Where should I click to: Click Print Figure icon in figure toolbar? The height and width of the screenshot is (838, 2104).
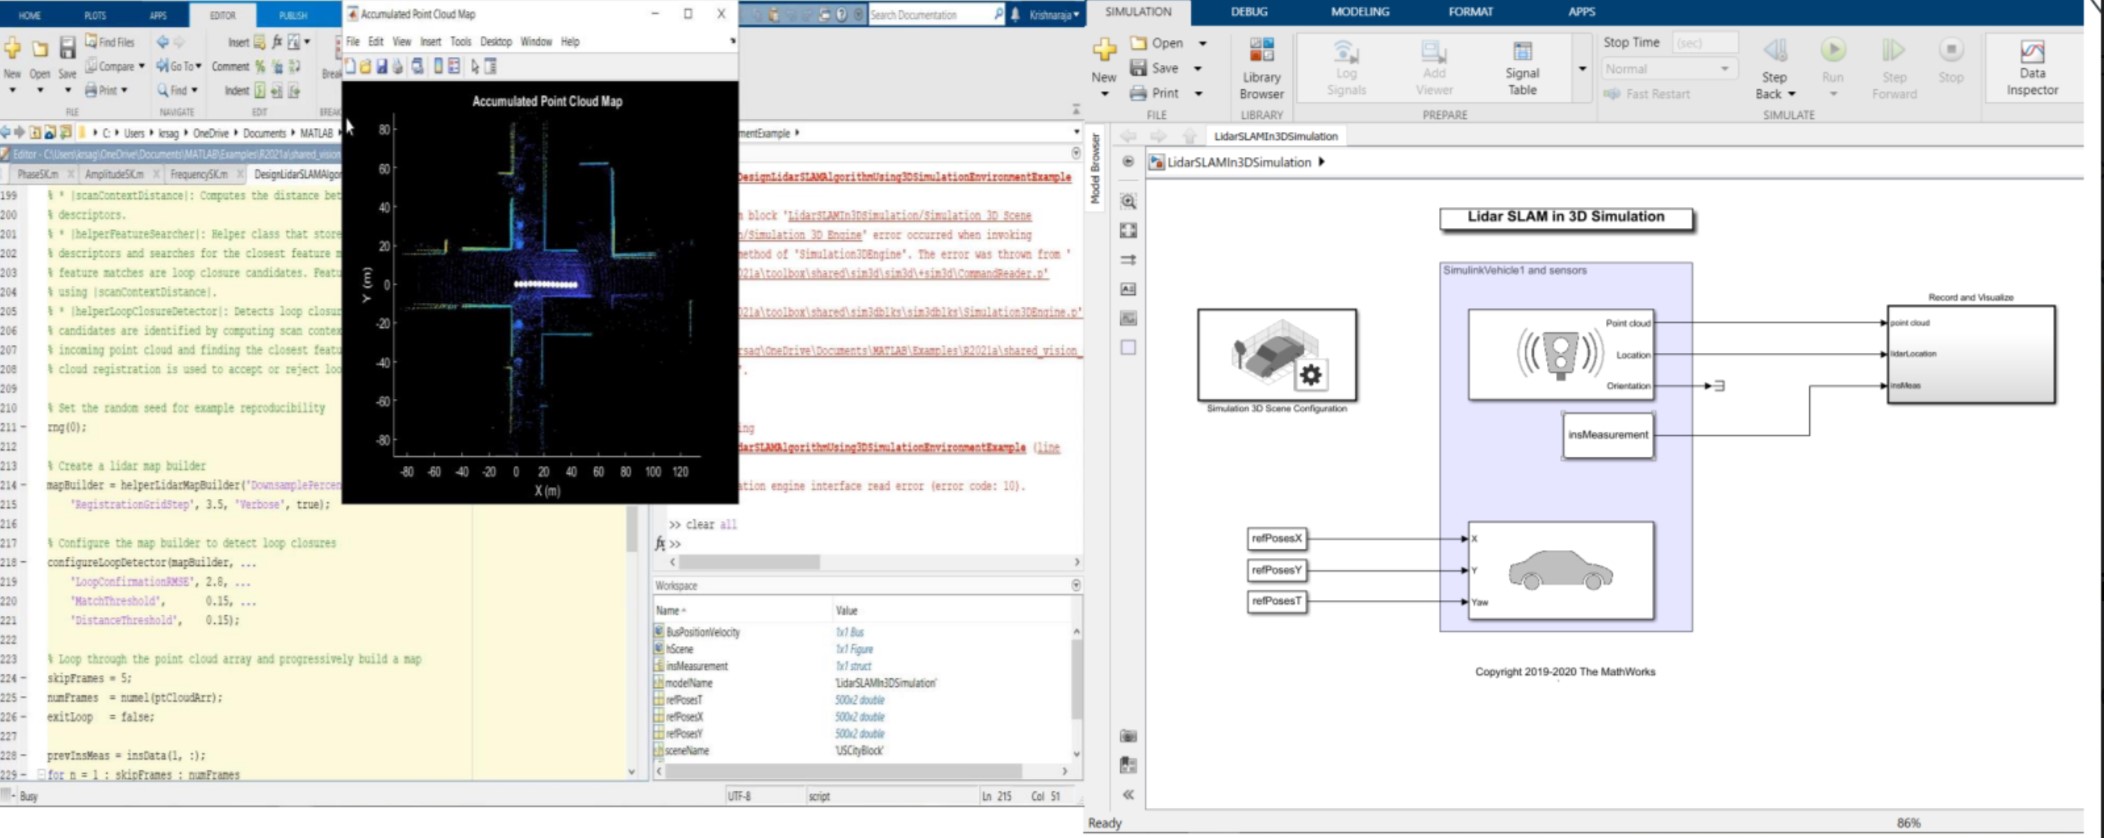coord(398,66)
